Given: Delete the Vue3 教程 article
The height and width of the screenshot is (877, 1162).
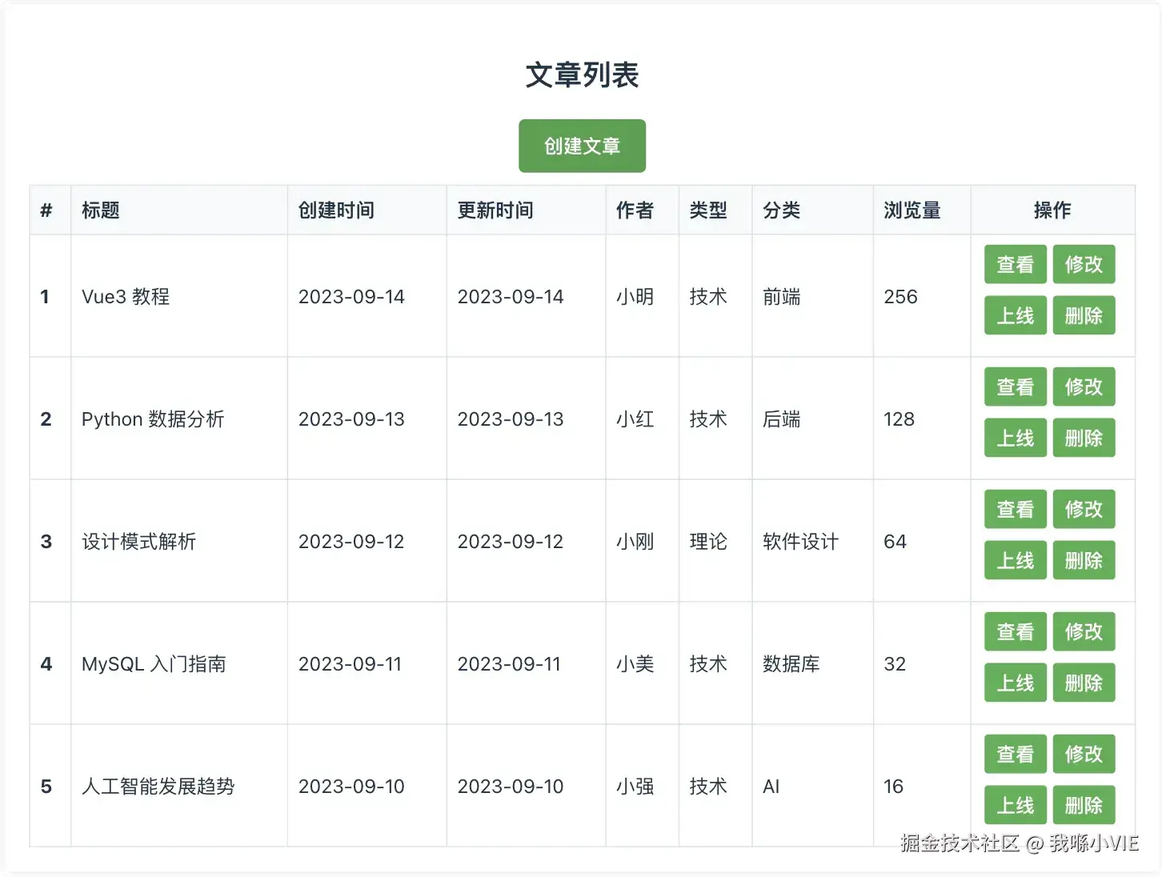Looking at the screenshot, I should click(x=1083, y=316).
